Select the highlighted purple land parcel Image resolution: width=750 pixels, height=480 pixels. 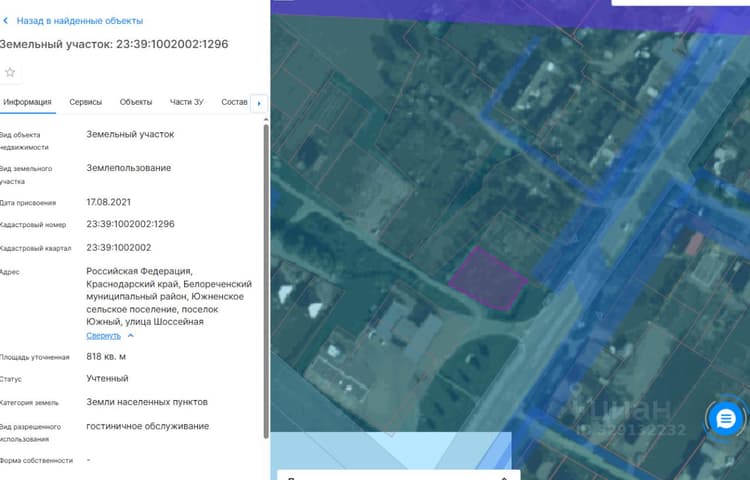coord(488,279)
